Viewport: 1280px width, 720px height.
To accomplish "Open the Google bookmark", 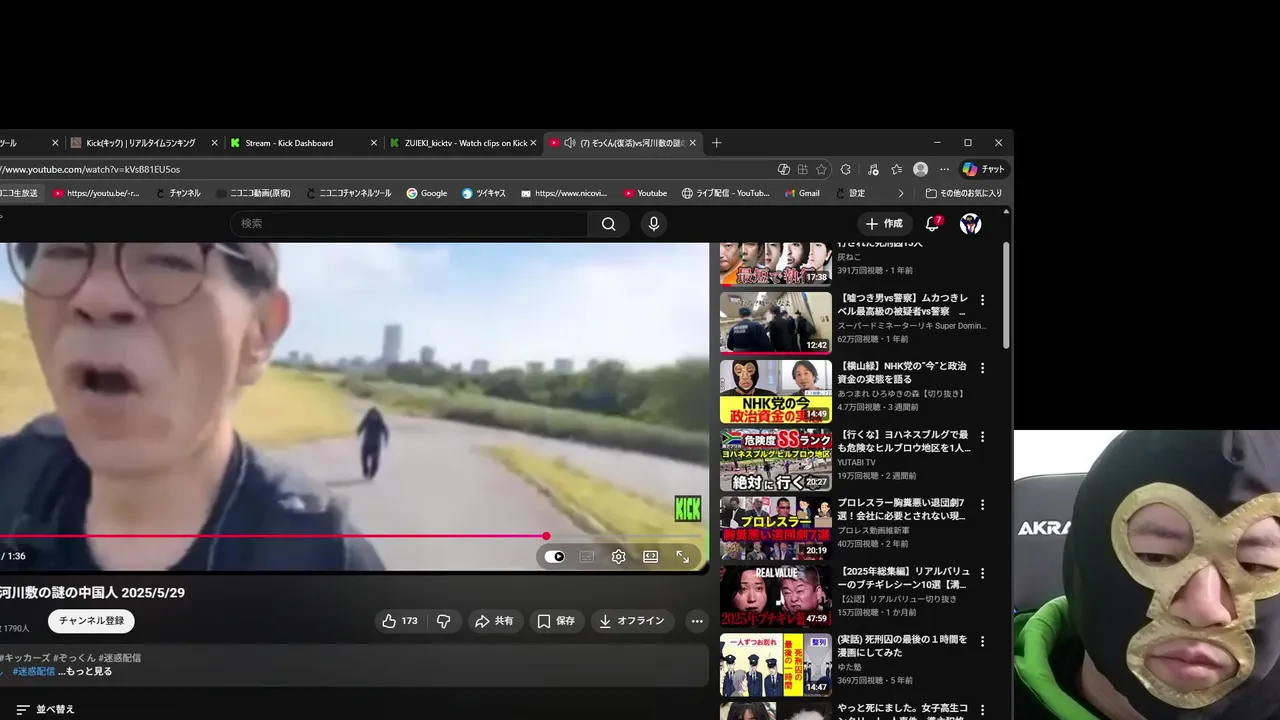I will click(x=426, y=193).
